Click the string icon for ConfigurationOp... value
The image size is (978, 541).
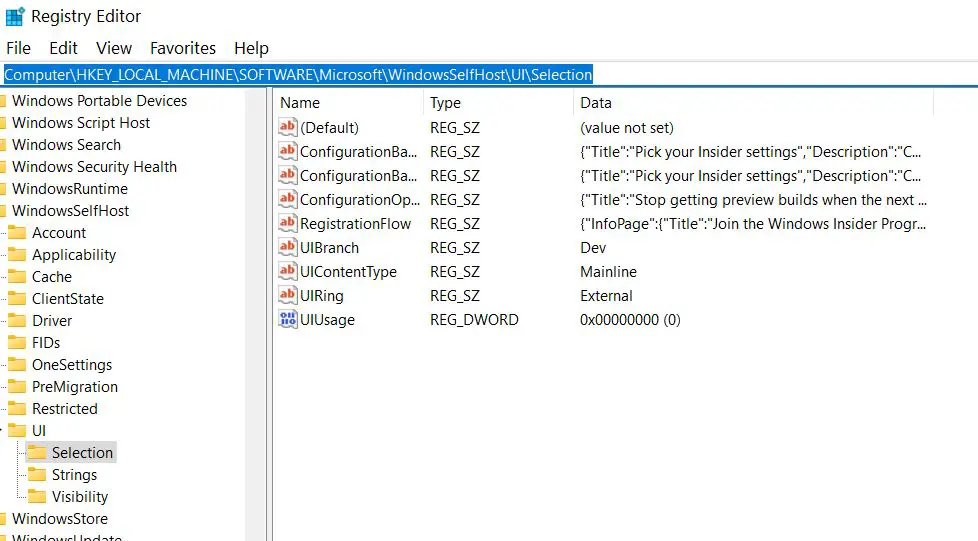pyautogui.click(x=288, y=200)
